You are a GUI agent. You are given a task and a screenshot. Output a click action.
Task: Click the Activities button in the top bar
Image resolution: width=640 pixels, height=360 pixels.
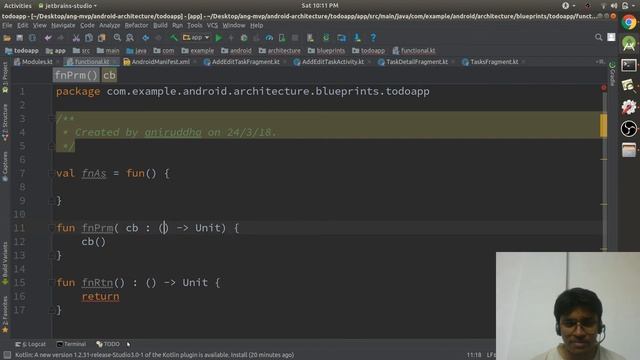(18, 6)
